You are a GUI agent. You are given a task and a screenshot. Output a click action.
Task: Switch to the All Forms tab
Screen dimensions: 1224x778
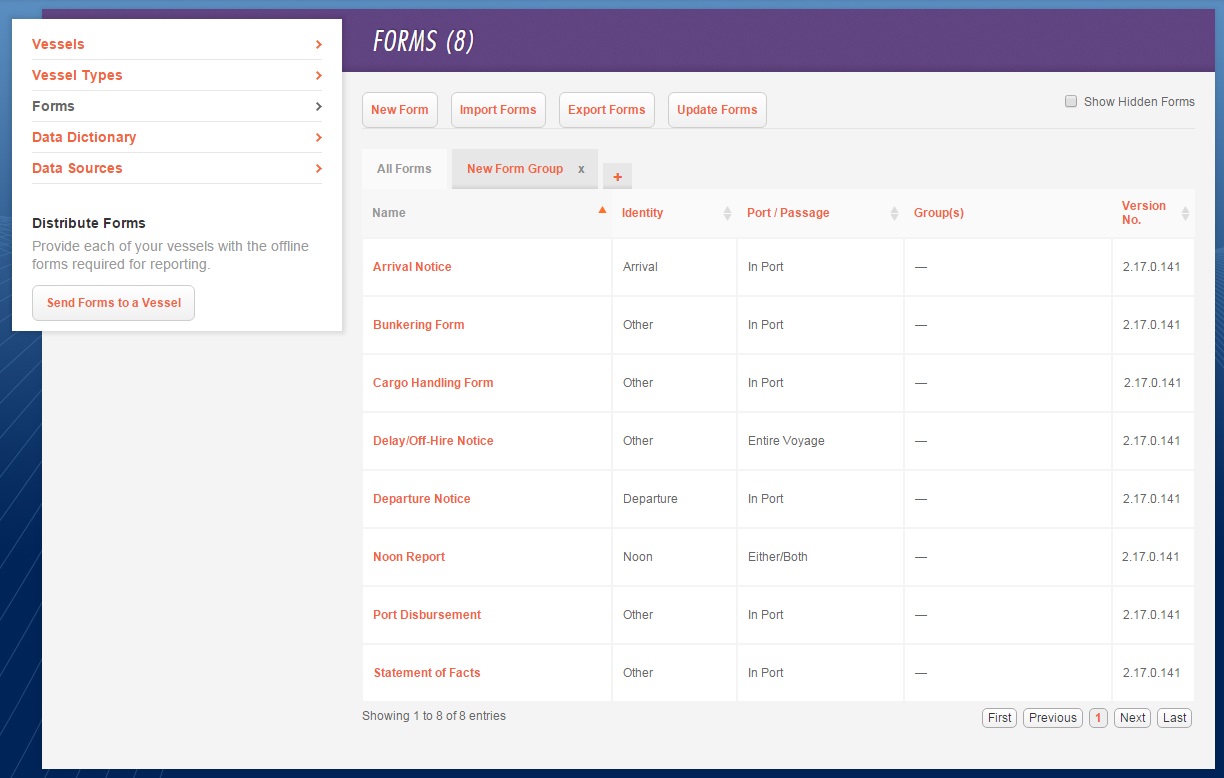[404, 169]
